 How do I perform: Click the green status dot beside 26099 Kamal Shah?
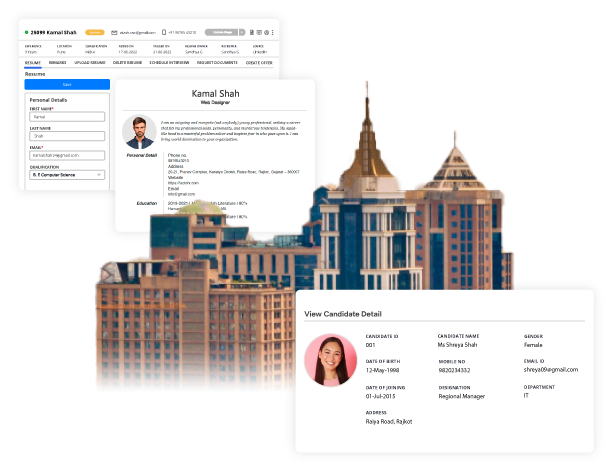pyautogui.click(x=26, y=32)
